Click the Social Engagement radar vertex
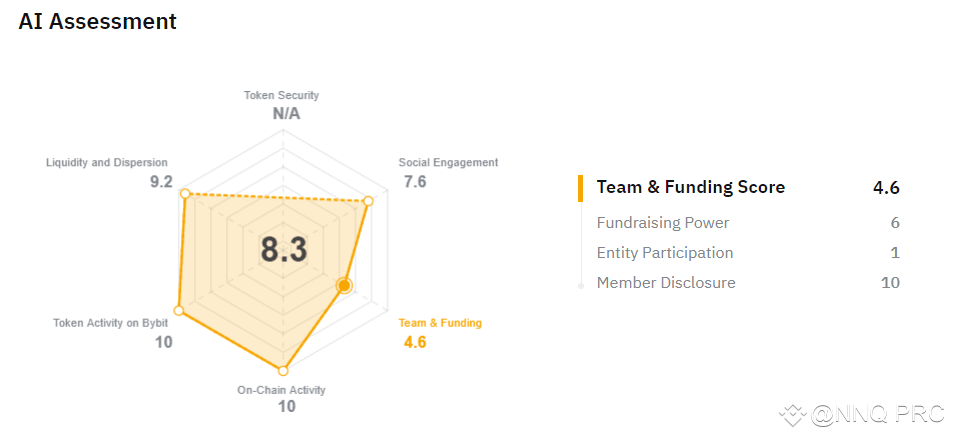The image size is (953, 436). click(368, 202)
